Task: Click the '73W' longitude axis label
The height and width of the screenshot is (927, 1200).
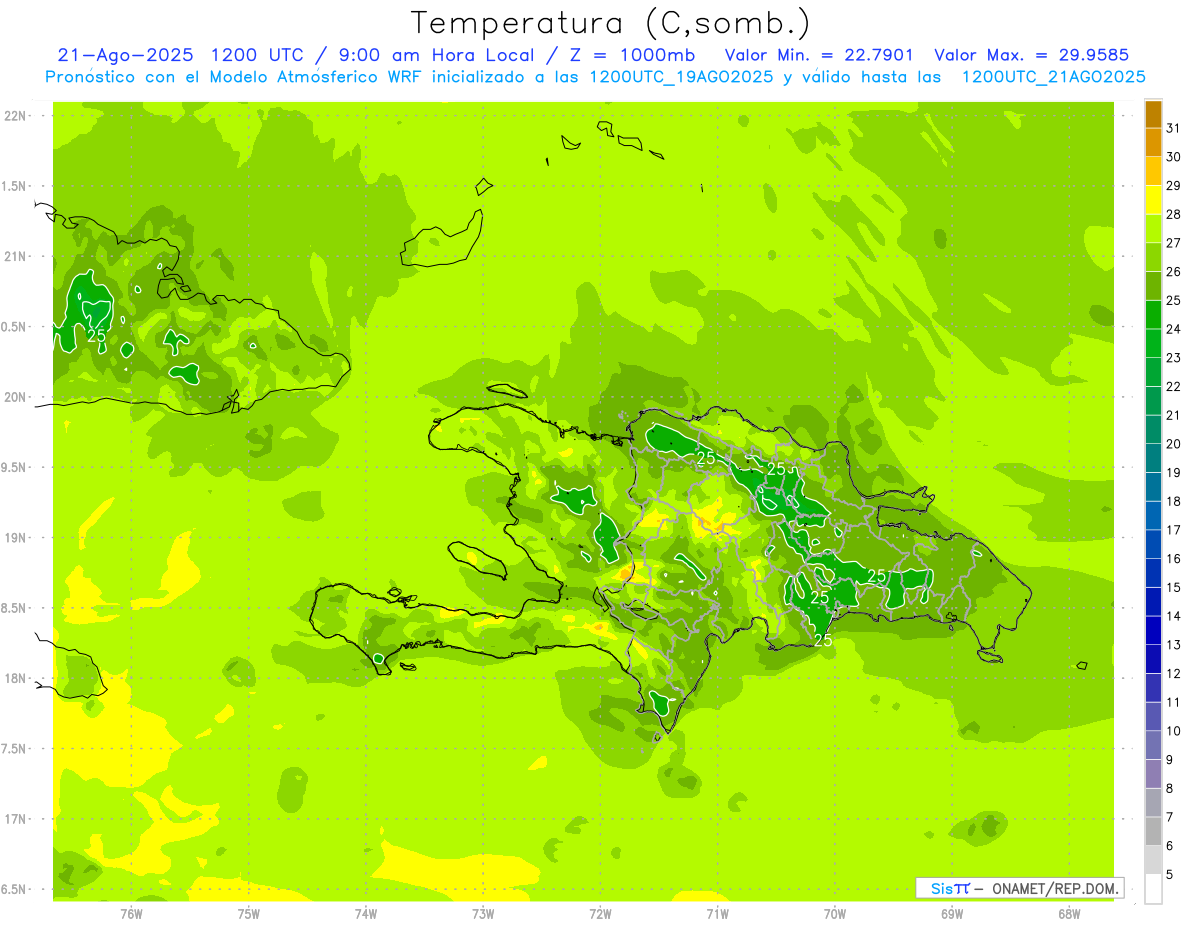Action: coord(483,914)
